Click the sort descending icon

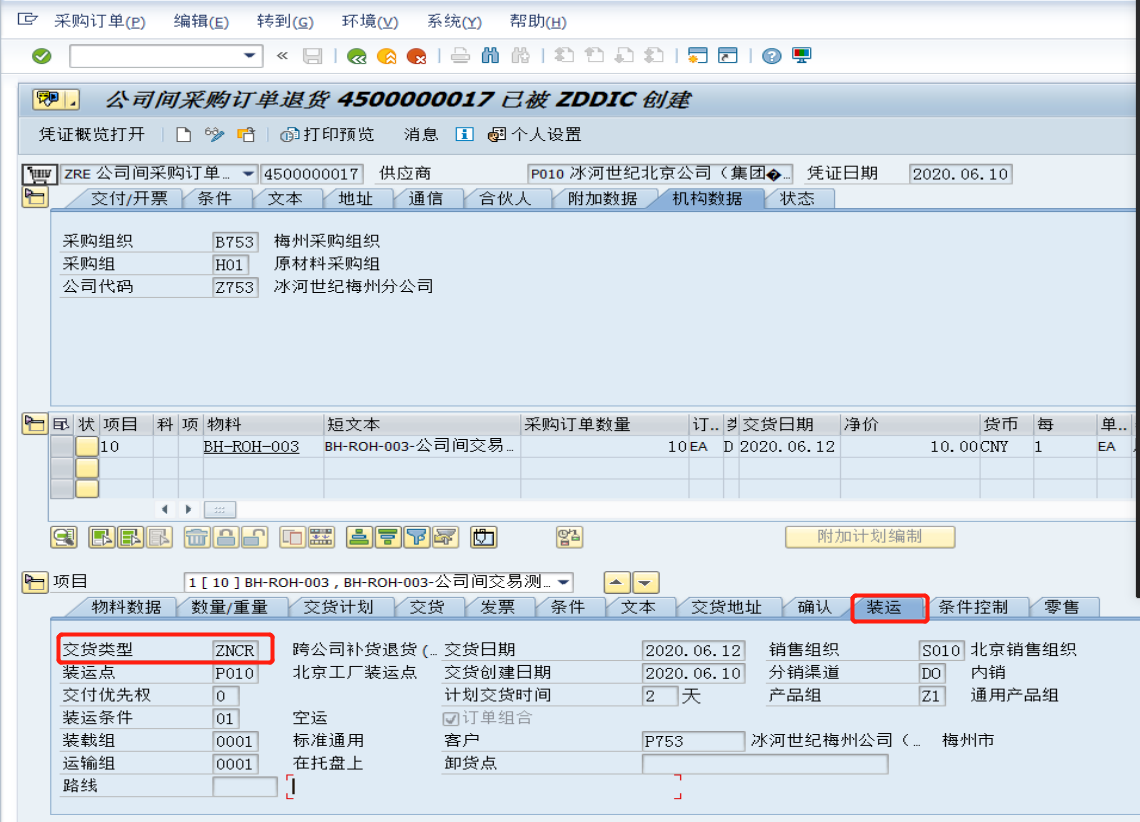[x=388, y=538]
